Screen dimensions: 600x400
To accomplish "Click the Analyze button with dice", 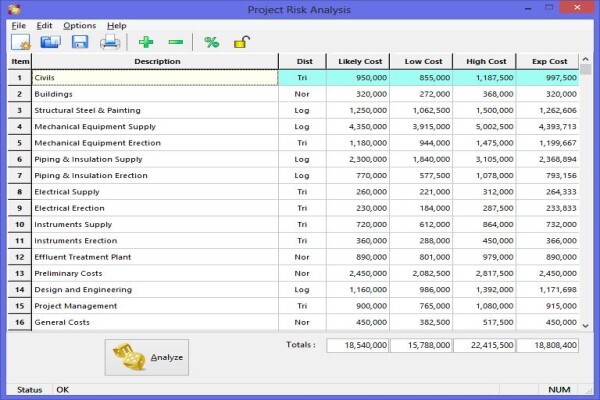I will coord(147,357).
